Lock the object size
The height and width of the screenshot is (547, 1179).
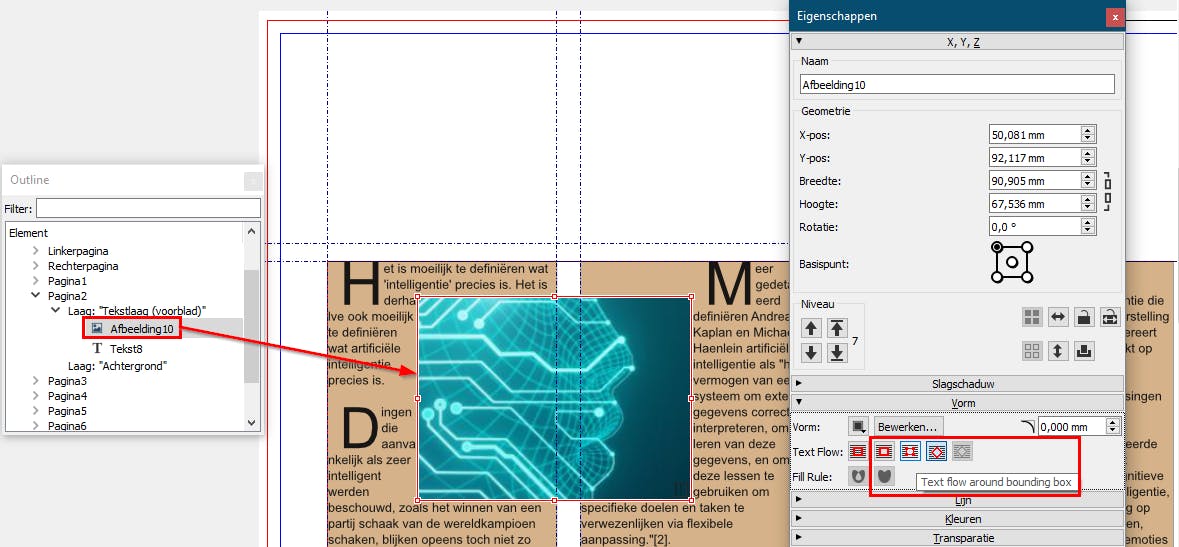point(1109,318)
